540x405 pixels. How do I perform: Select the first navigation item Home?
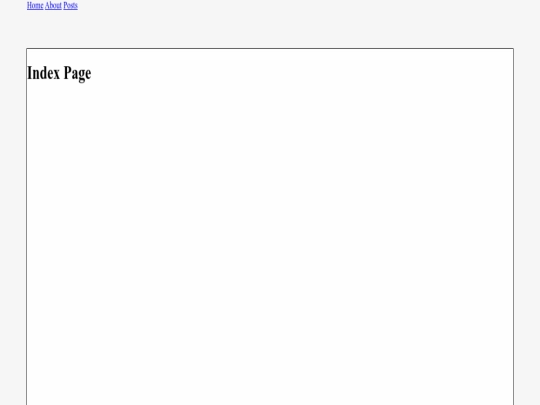tap(35, 6)
